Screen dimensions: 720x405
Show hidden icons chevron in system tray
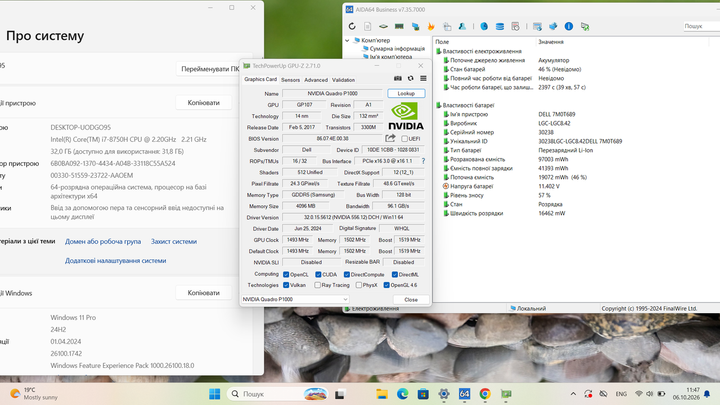point(573,394)
